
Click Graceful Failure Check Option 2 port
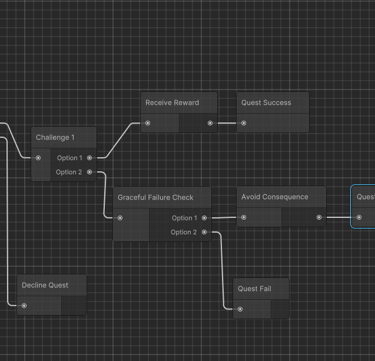coord(204,232)
